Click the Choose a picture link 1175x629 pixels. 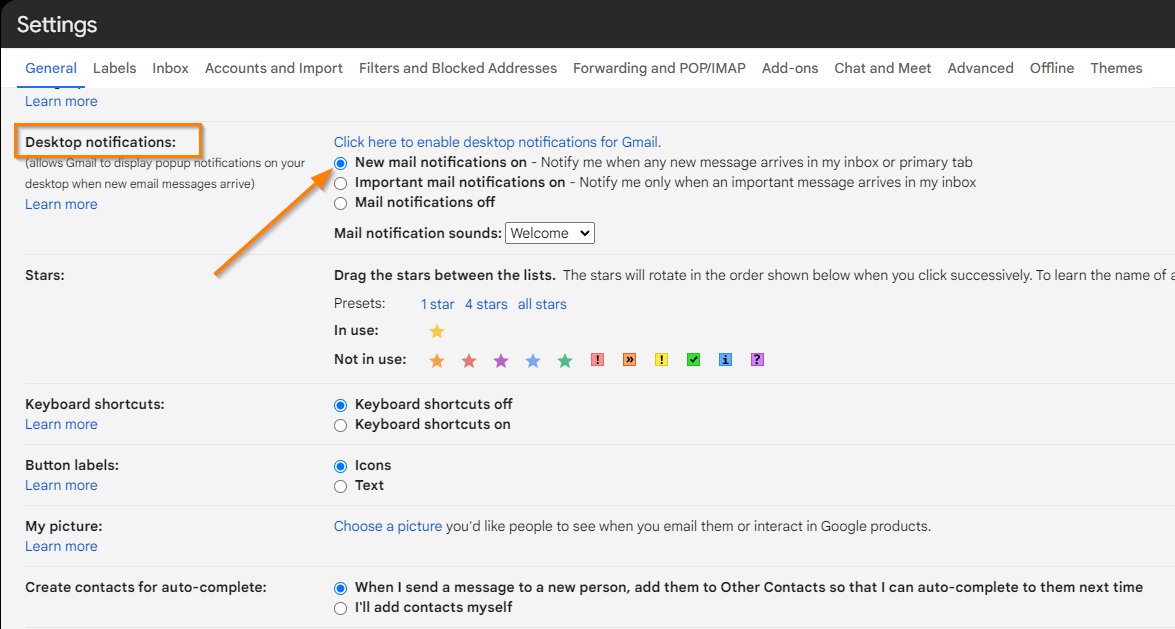(388, 525)
